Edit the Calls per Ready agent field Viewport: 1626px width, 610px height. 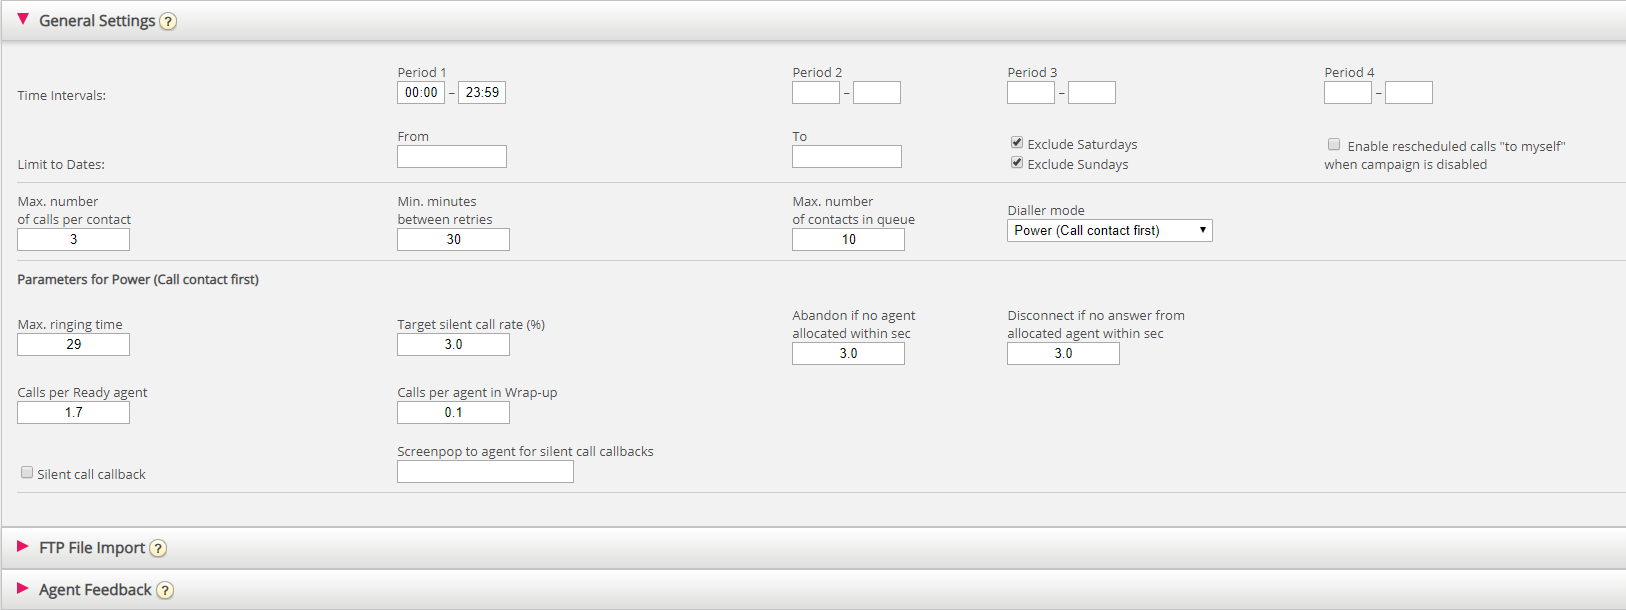point(73,413)
